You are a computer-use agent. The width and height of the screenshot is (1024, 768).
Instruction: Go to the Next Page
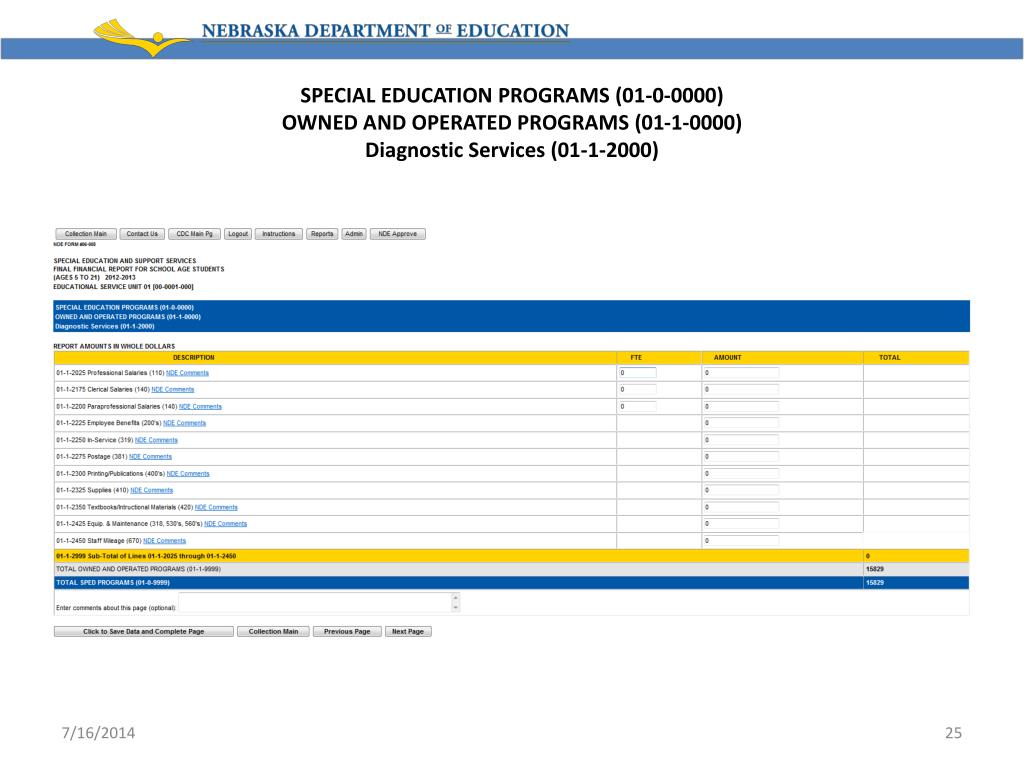tap(408, 632)
